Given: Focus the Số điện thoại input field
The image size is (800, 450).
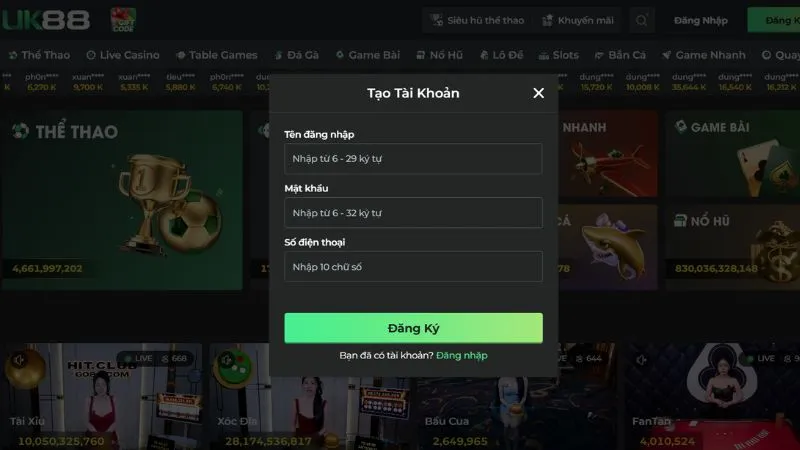Looking at the screenshot, I should click(x=413, y=267).
